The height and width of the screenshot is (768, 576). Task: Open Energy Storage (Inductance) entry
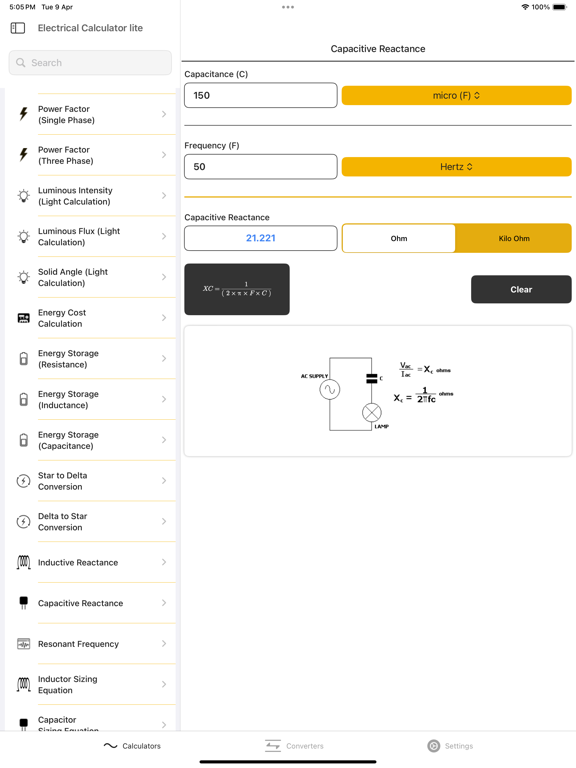91,399
